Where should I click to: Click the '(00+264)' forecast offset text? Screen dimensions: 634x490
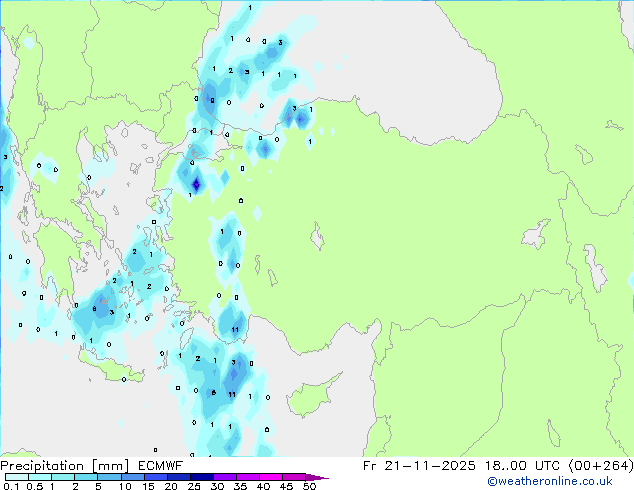click(x=601, y=466)
